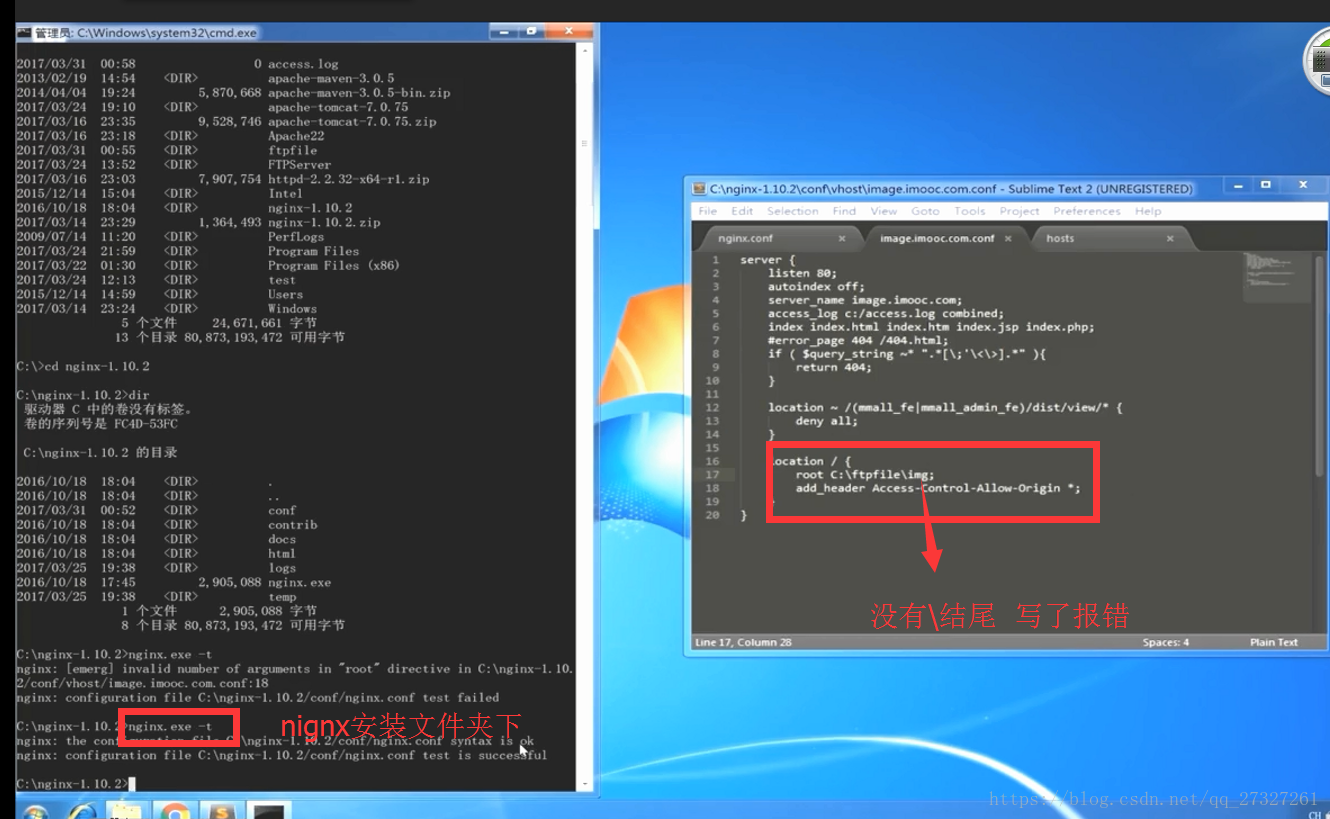The height and width of the screenshot is (819, 1330).
Task: Minimize the Sublime Text window
Action: [x=1238, y=186]
